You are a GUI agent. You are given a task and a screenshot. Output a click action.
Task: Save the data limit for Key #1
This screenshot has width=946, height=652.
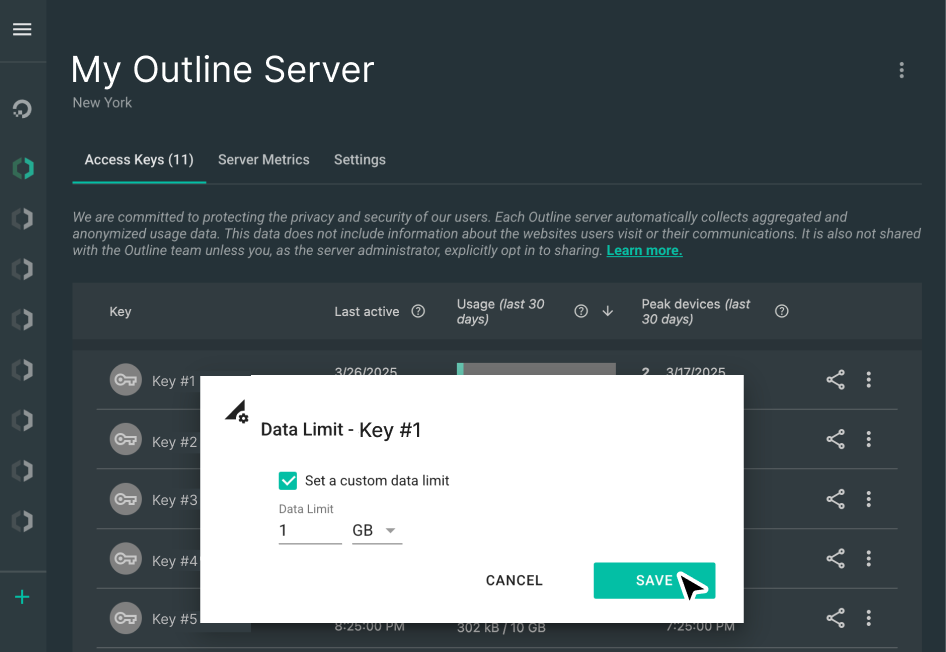coord(654,580)
